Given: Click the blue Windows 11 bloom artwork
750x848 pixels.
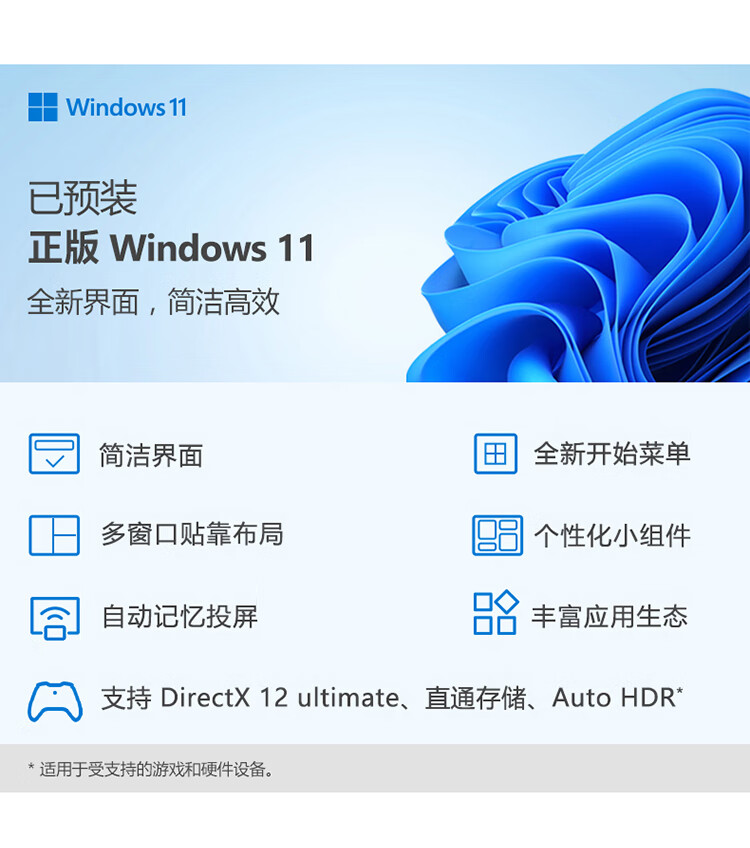Looking at the screenshot, I should 578,236.
